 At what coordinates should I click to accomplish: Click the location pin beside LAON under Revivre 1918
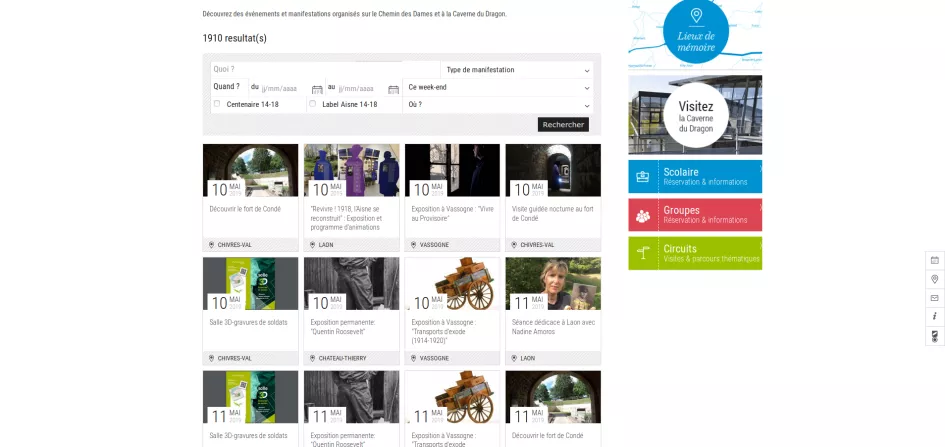312,245
